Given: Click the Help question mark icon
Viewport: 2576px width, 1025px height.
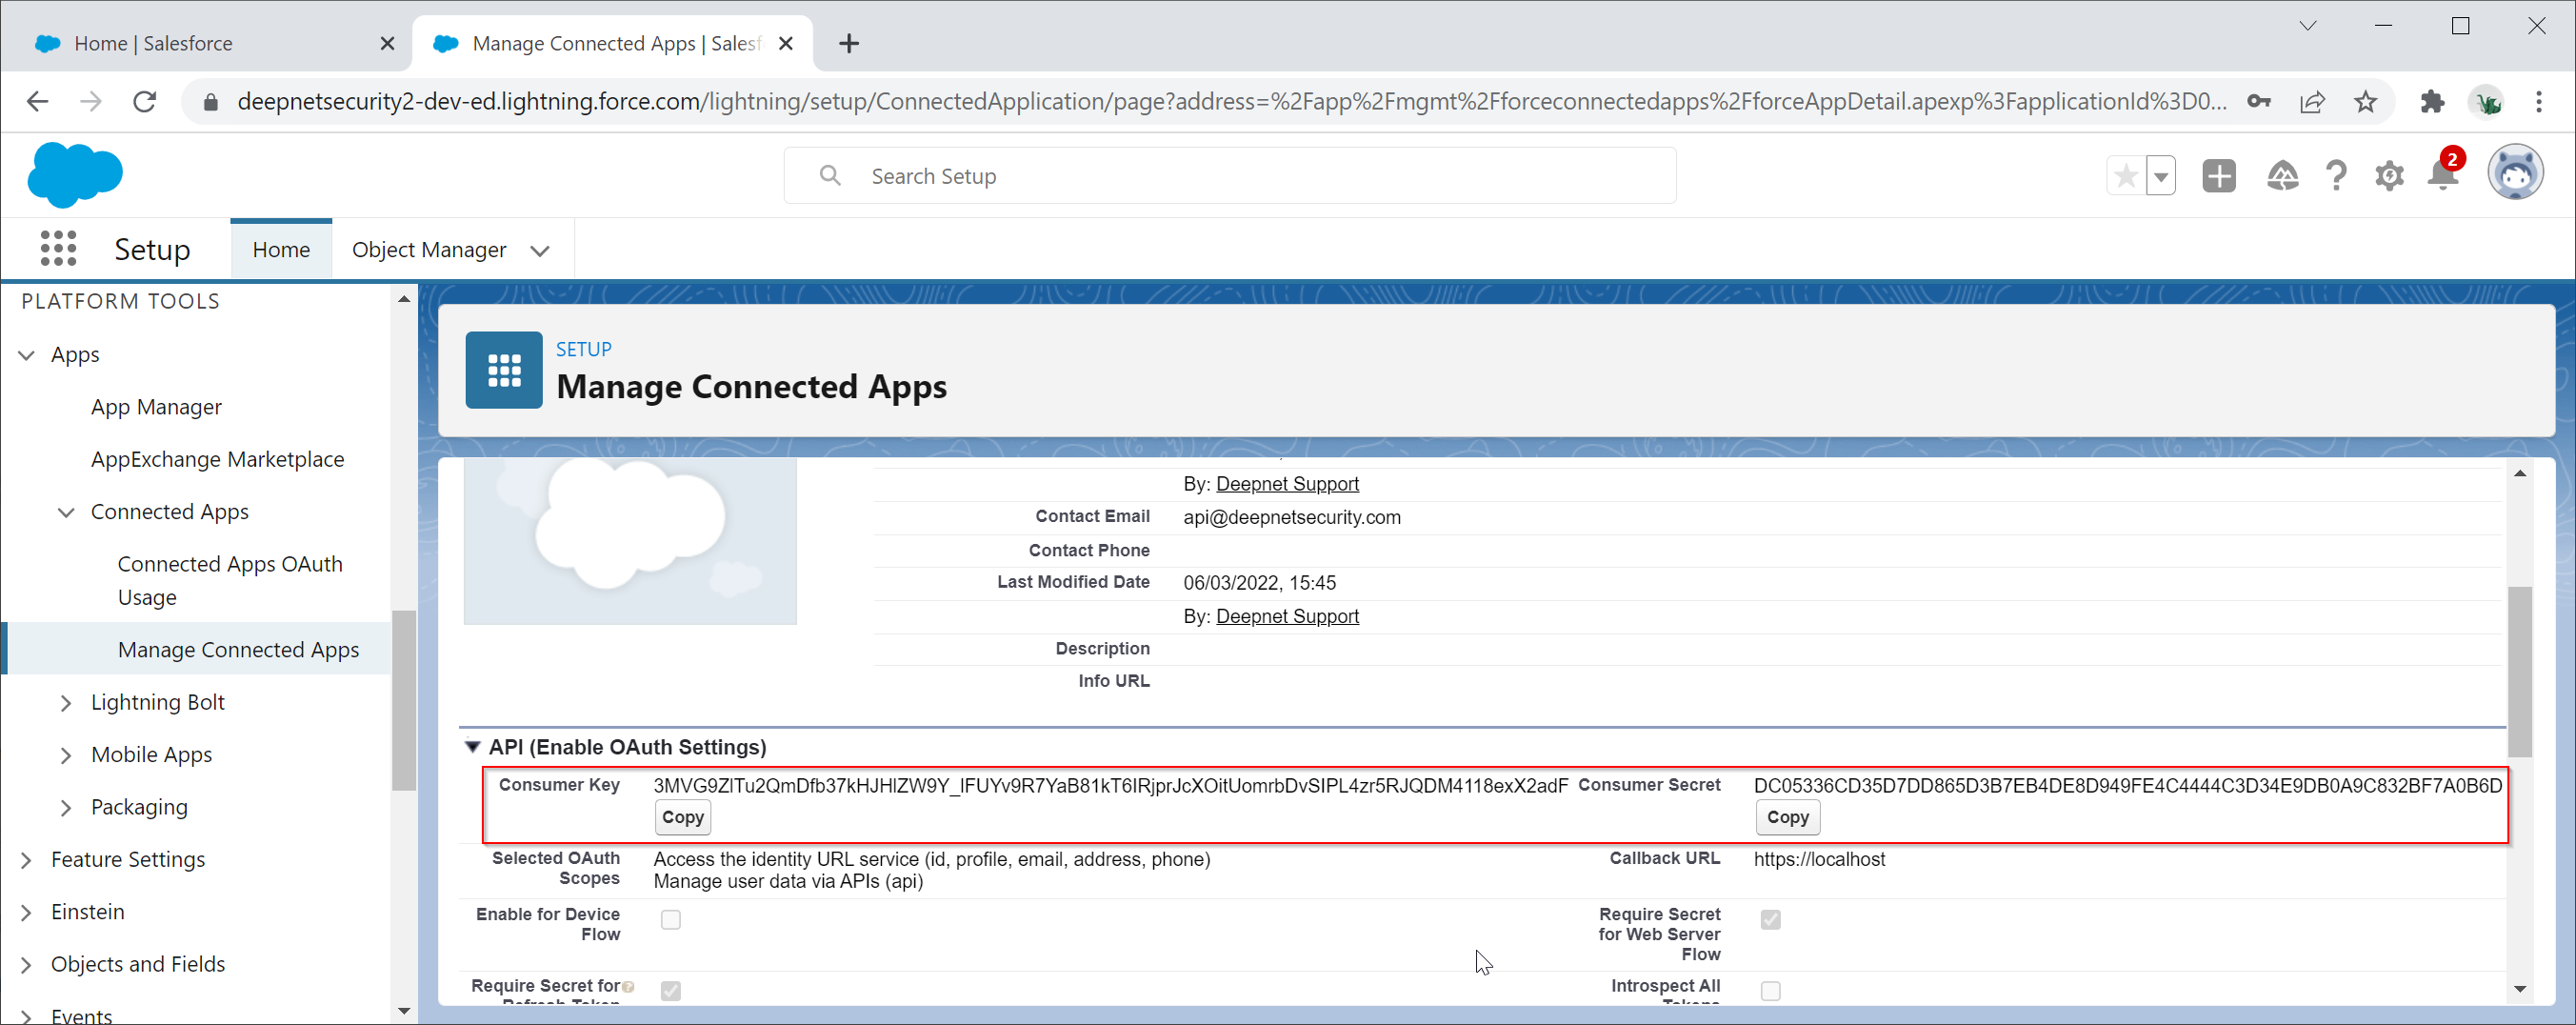Looking at the screenshot, I should 2335,176.
